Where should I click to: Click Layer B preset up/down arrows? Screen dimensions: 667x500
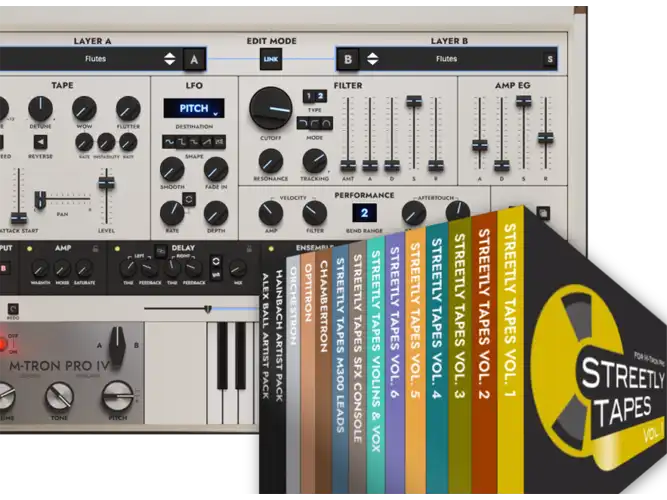point(372,59)
